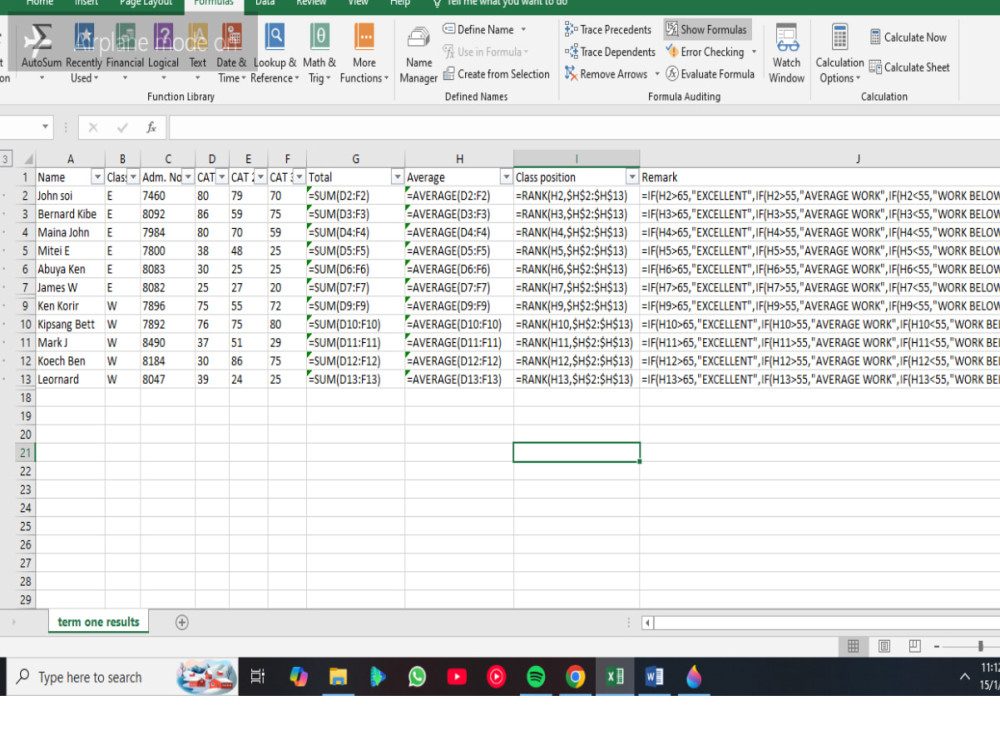1000x750 pixels.
Task: Open the Adm. No column filter dropdown
Action: [x=188, y=177]
